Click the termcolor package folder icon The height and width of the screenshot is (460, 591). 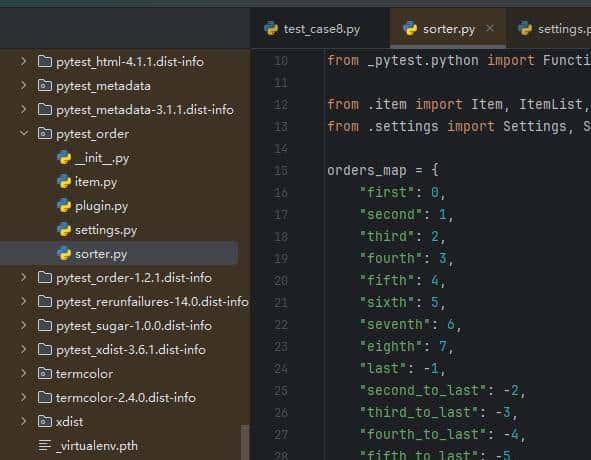[45, 374]
